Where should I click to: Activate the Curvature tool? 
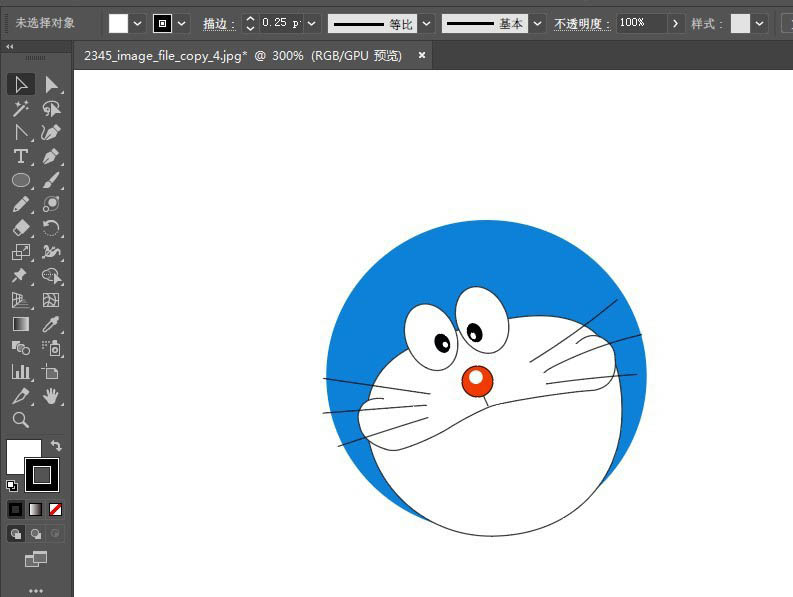51,133
